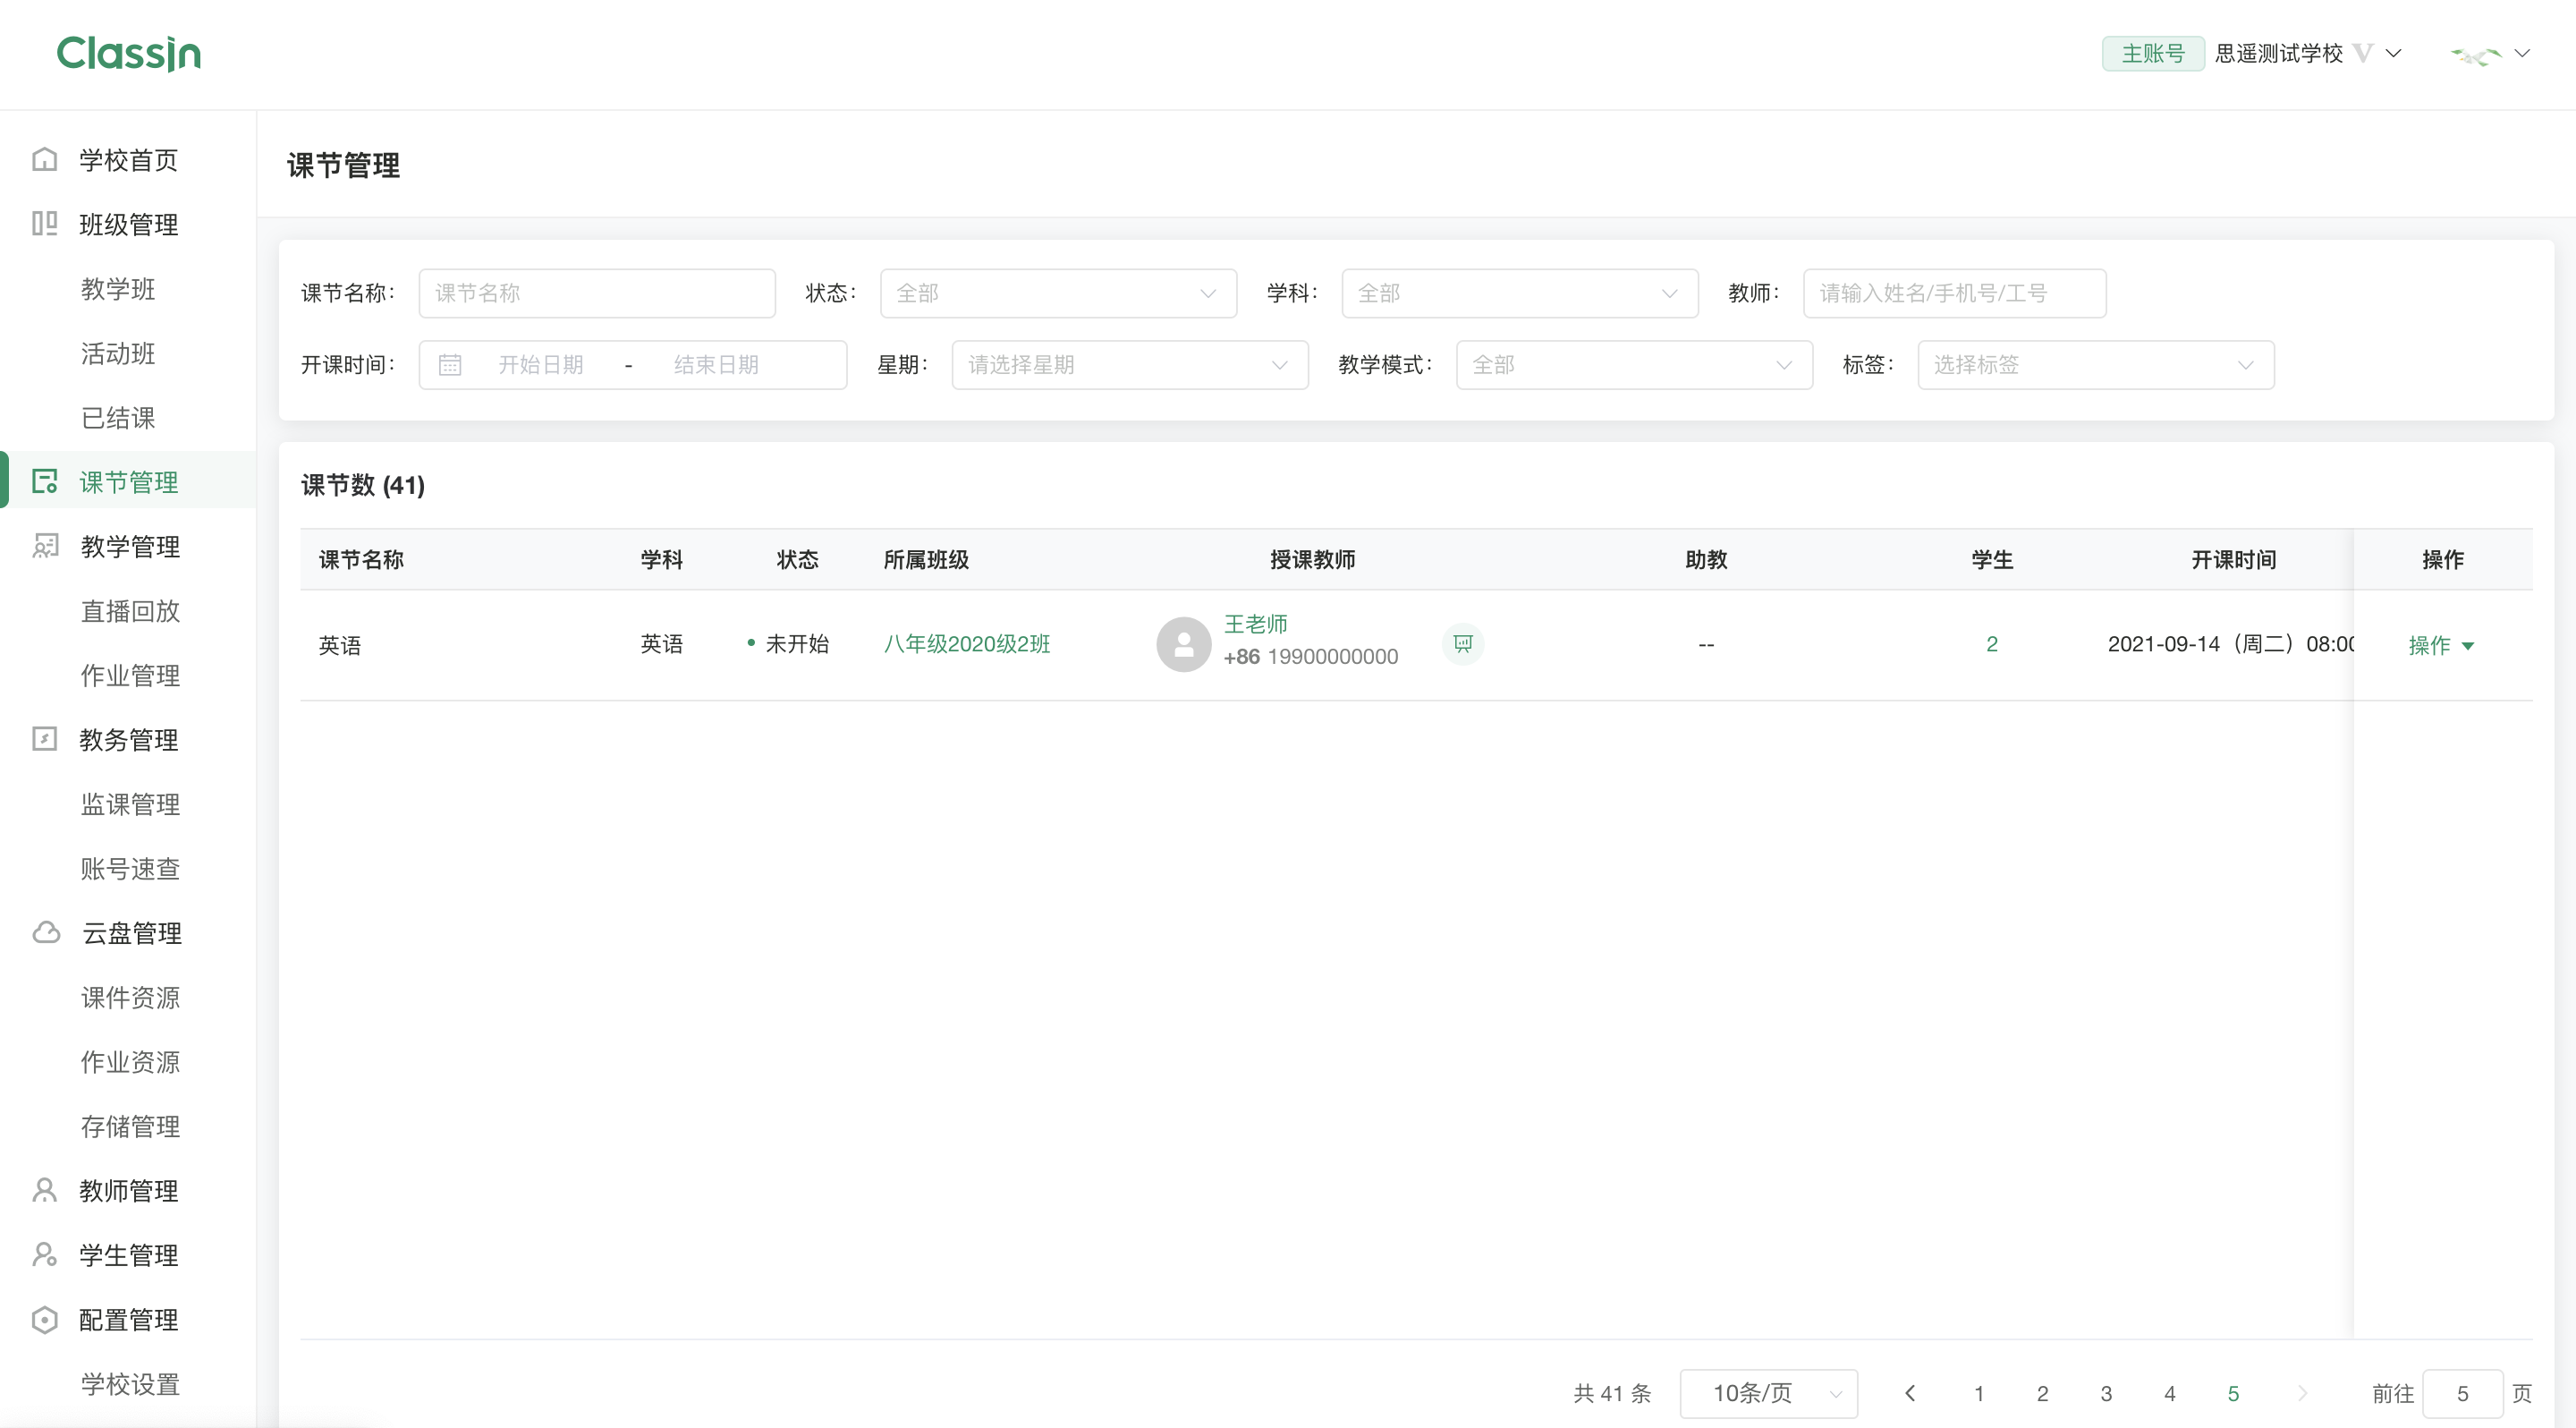Click the 课节管理 sidebar icon
The width and height of the screenshot is (2576, 1428).
(44, 481)
